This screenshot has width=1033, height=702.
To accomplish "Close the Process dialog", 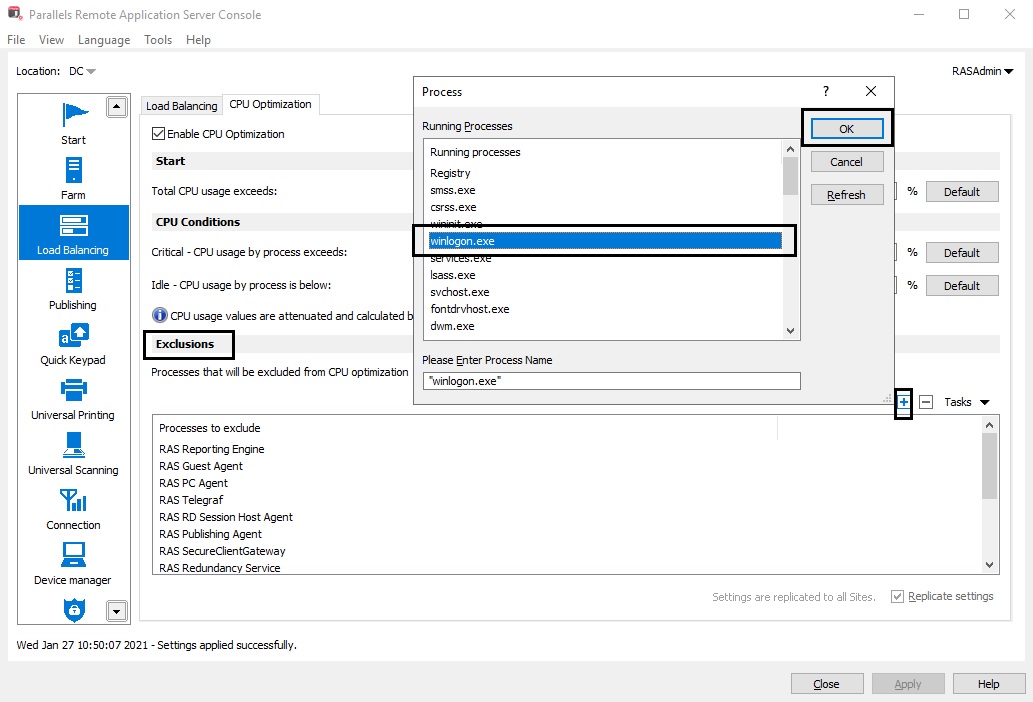I will point(871,92).
